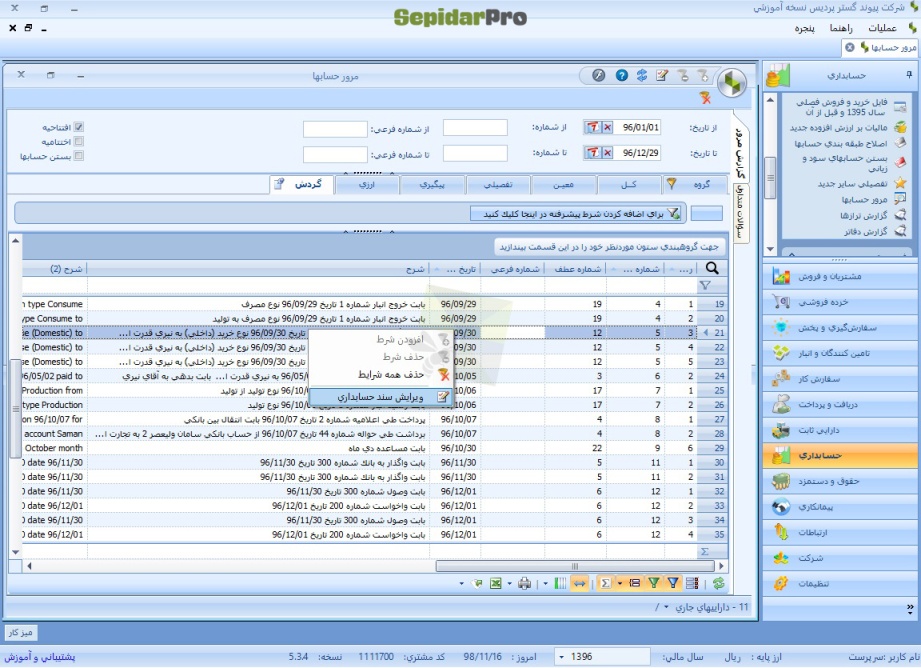Click the 'میز کار' button at bottom

point(21,633)
